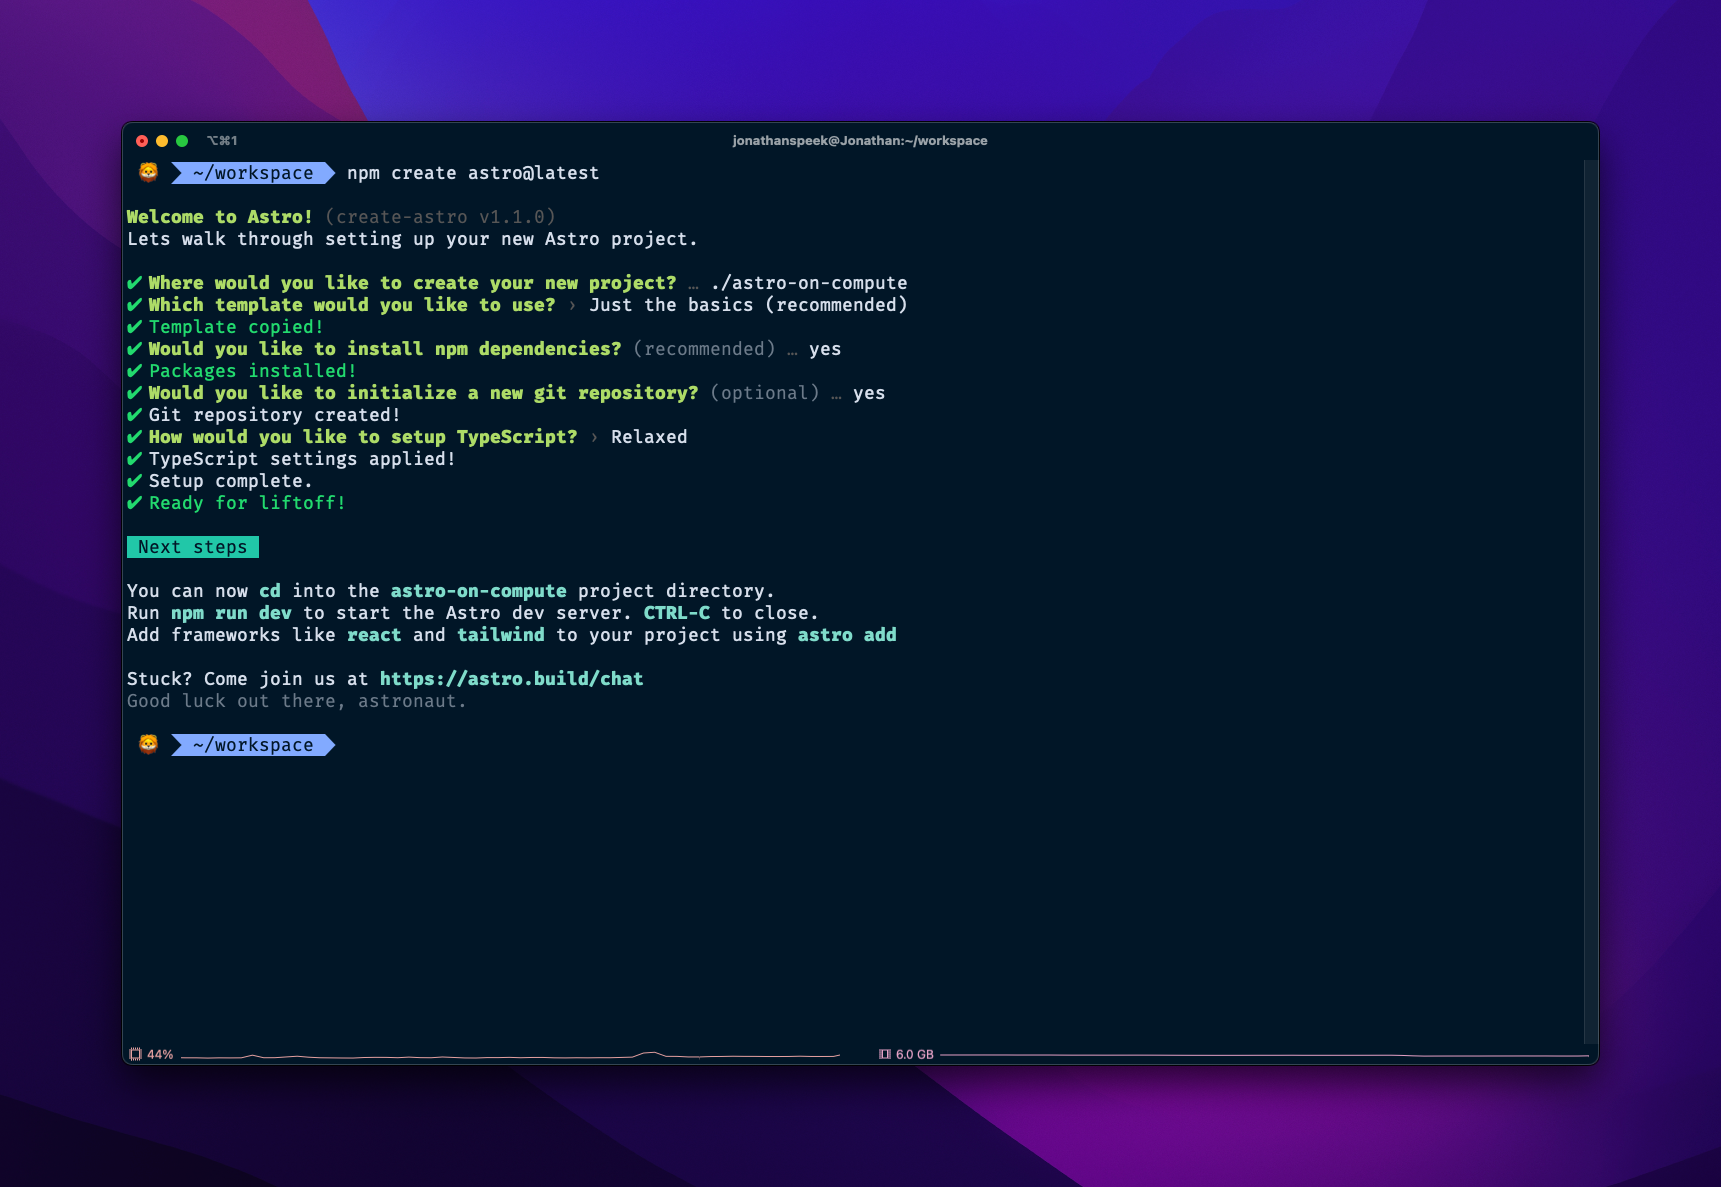This screenshot has height=1187, width=1721.
Task: Click the 'npm run dev' command text
Action: (231, 613)
